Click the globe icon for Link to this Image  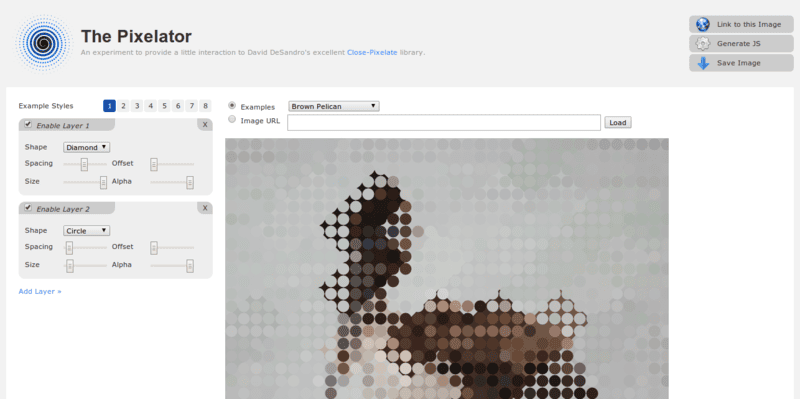pos(703,24)
